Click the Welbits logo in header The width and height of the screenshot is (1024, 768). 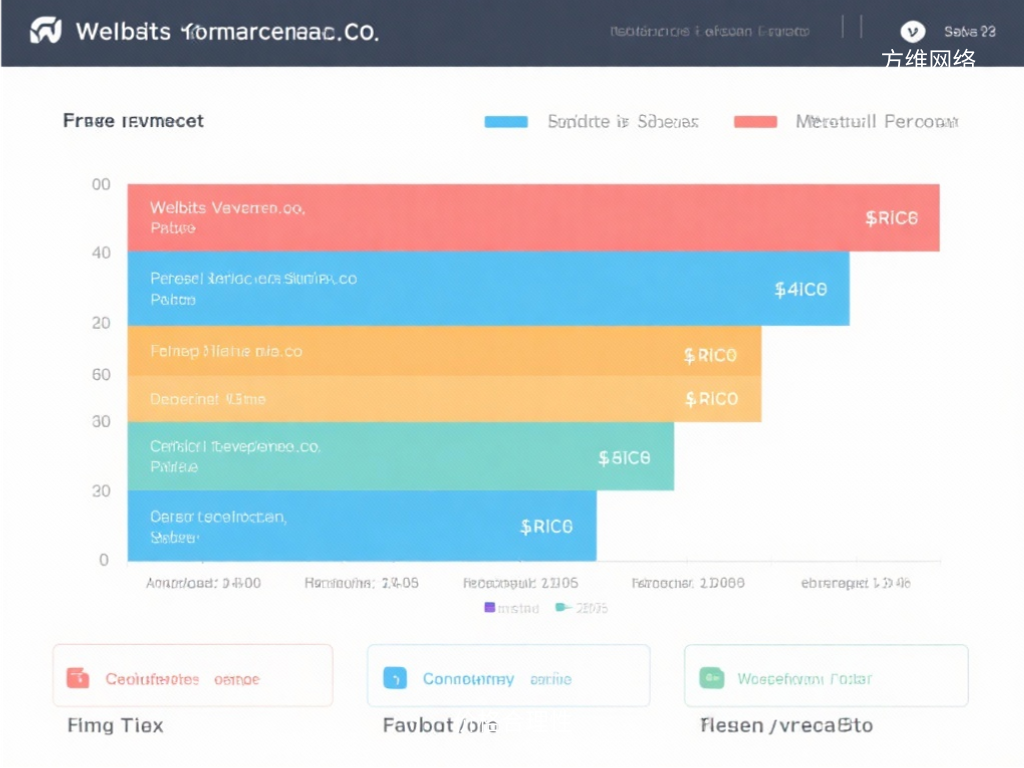45,31
